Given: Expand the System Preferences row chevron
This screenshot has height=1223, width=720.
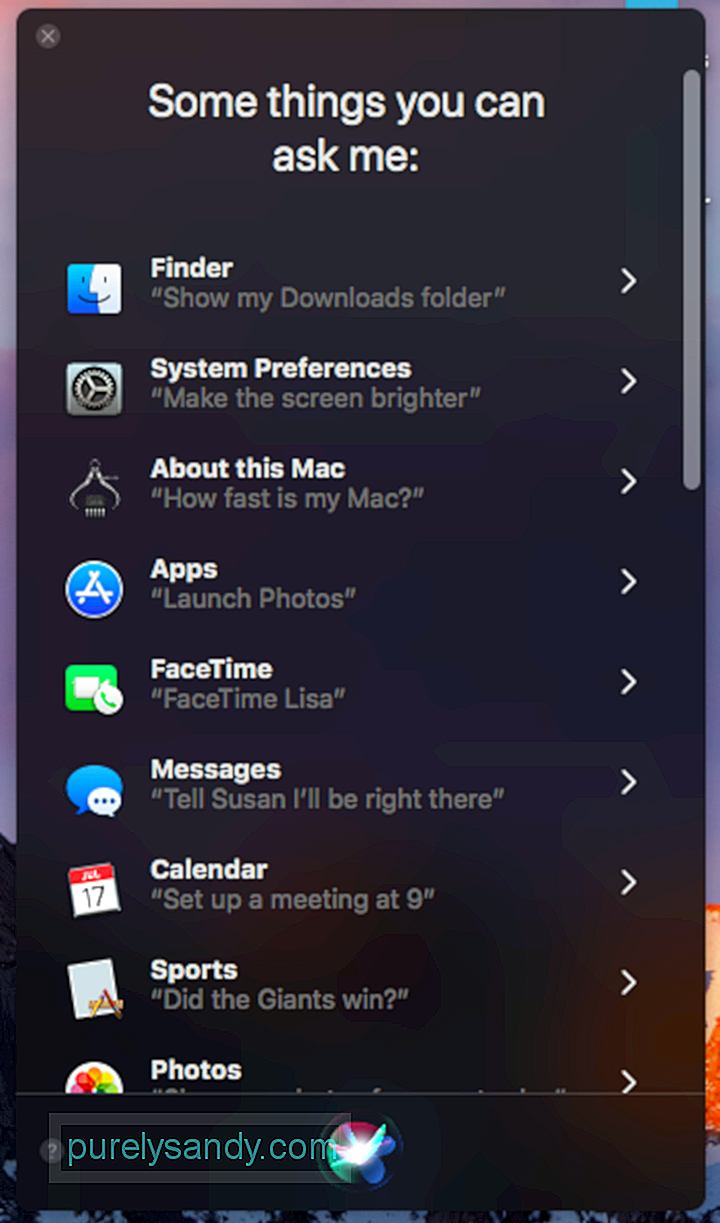Looking at the screenshot, I should (x=628, y=381).
